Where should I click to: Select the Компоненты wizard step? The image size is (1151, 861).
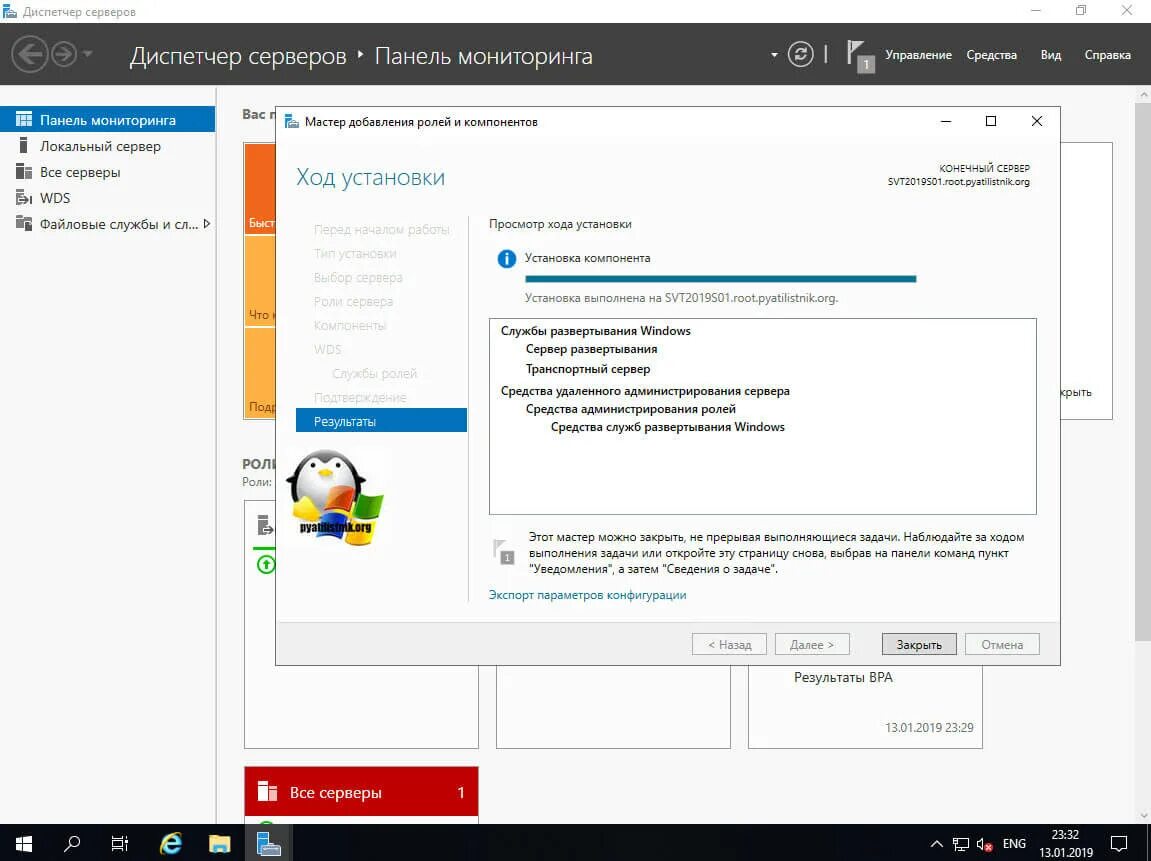(x=349, y=325)
